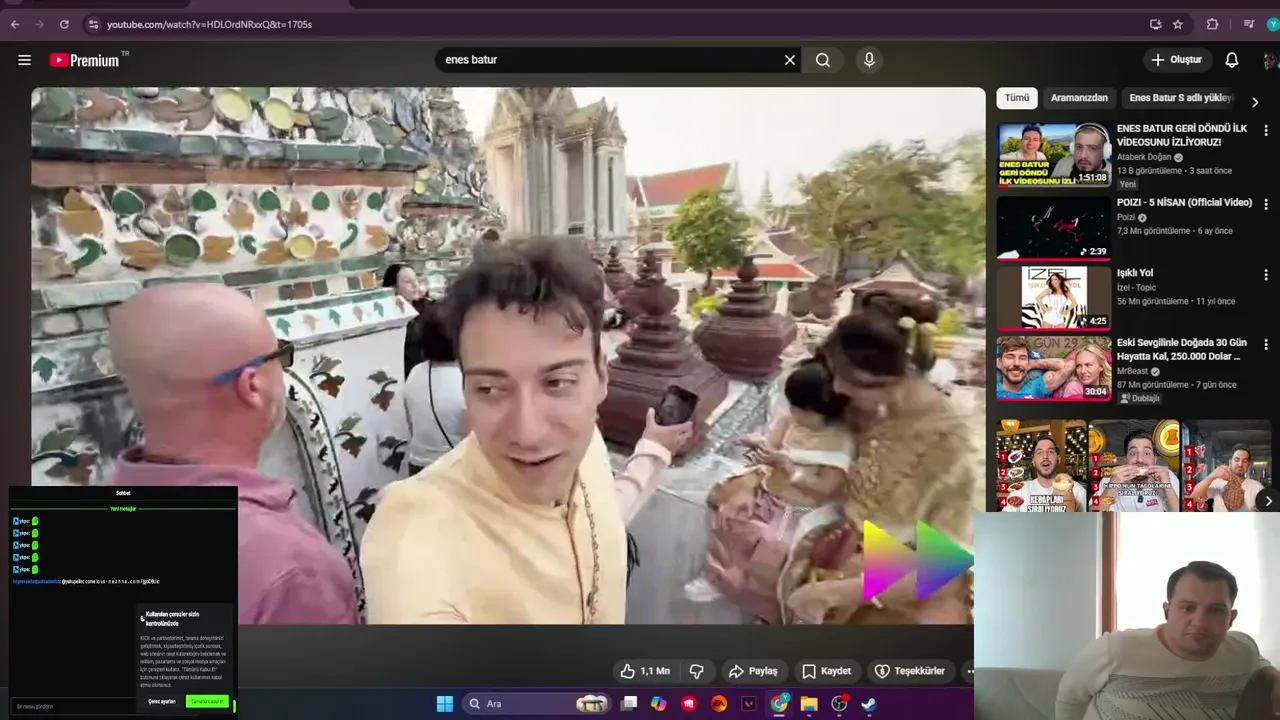Open File Explorer from taskbar
Viewport: 1280px width, 720px height.
(809, 704)
